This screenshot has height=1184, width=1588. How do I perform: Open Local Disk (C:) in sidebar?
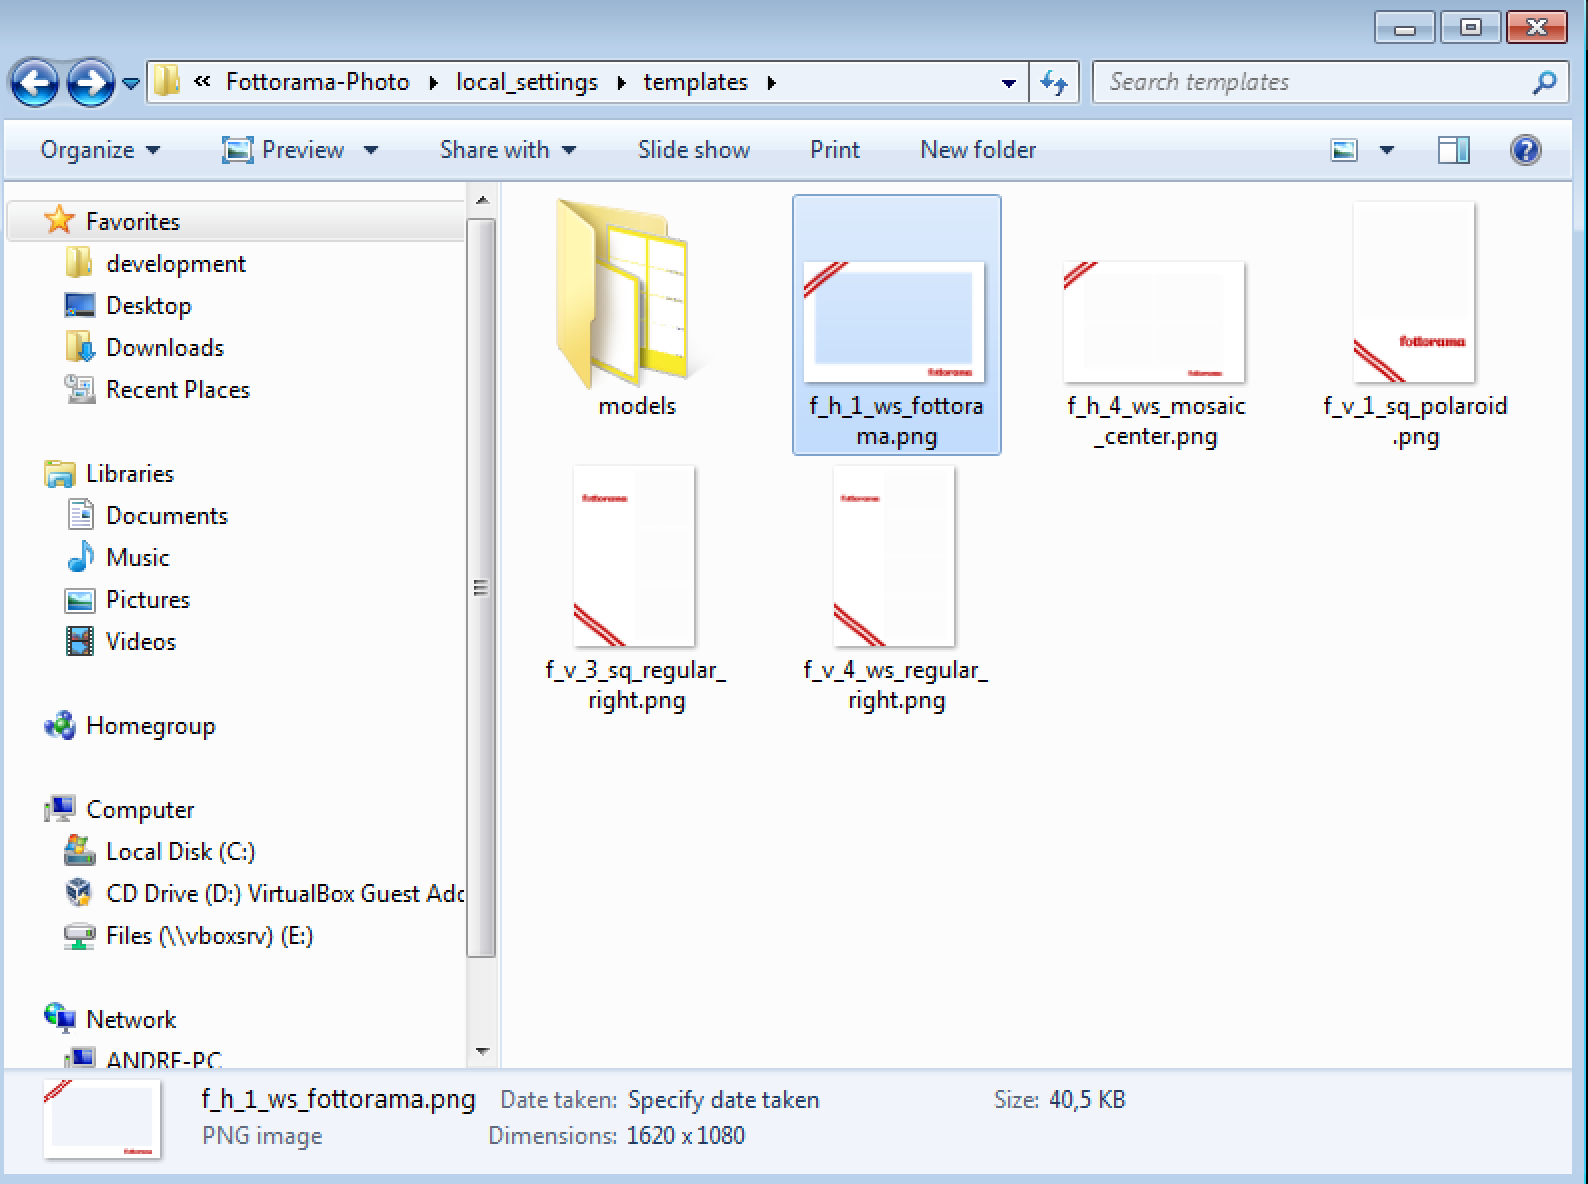[x=180, y=852]
